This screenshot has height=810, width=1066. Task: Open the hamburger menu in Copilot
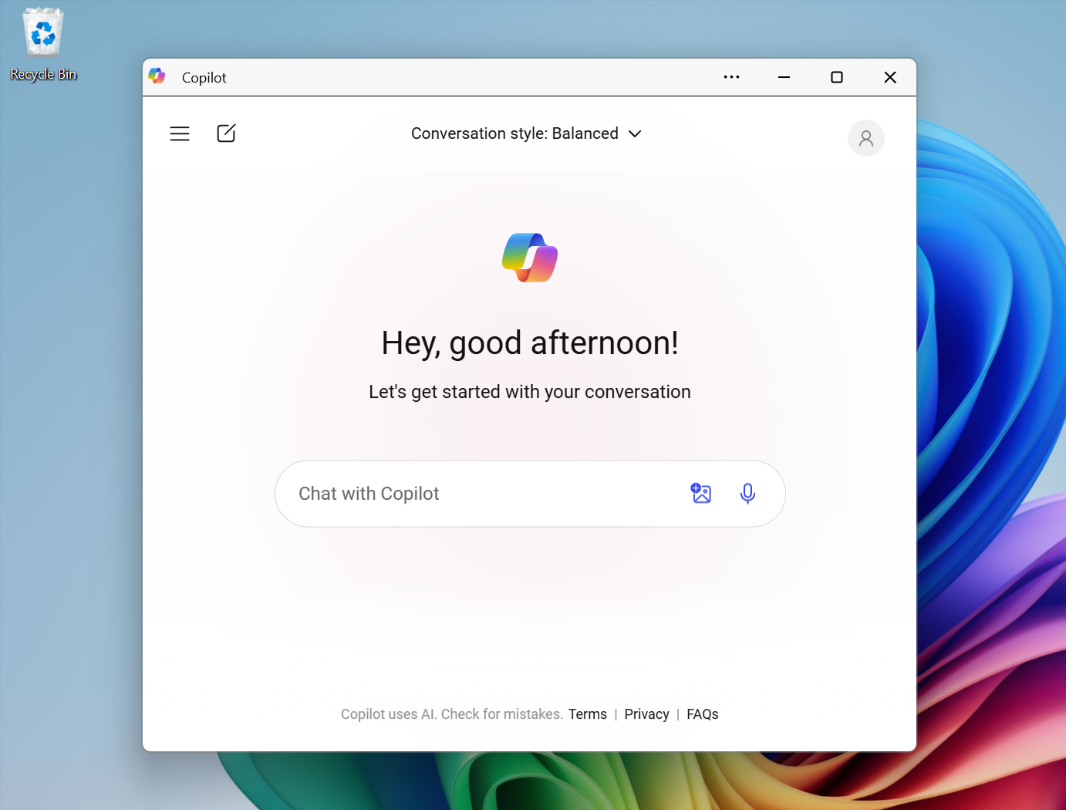point(179,133)
